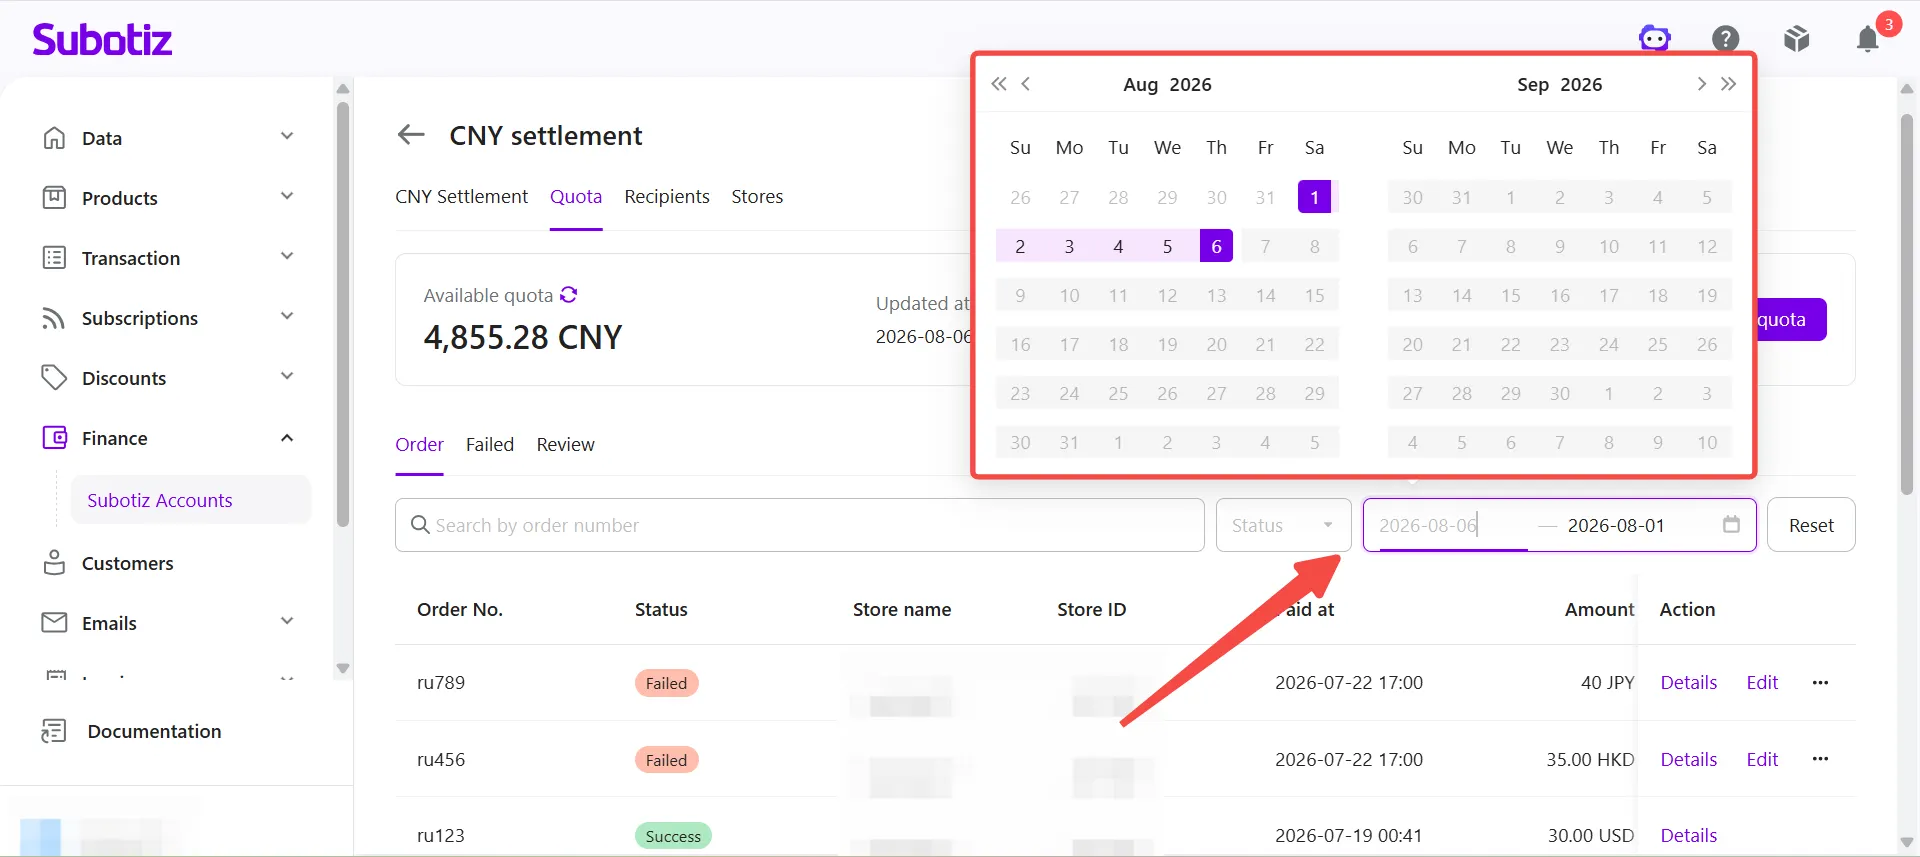View Details for order ru456
Image resolution: width=1920 pixels, height=857 pixels.
pyautogui.click(x=1688, y=759)
